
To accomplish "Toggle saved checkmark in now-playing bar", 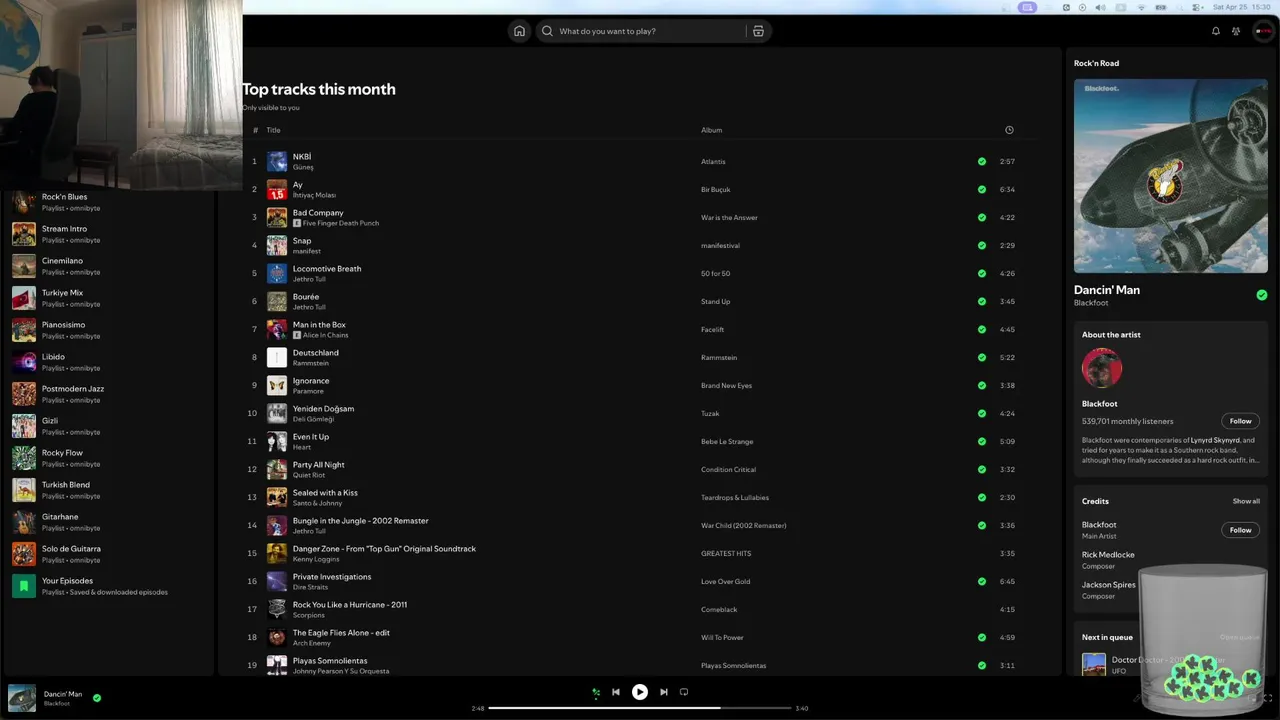I will pyautogui.click(x=97, y=698).
